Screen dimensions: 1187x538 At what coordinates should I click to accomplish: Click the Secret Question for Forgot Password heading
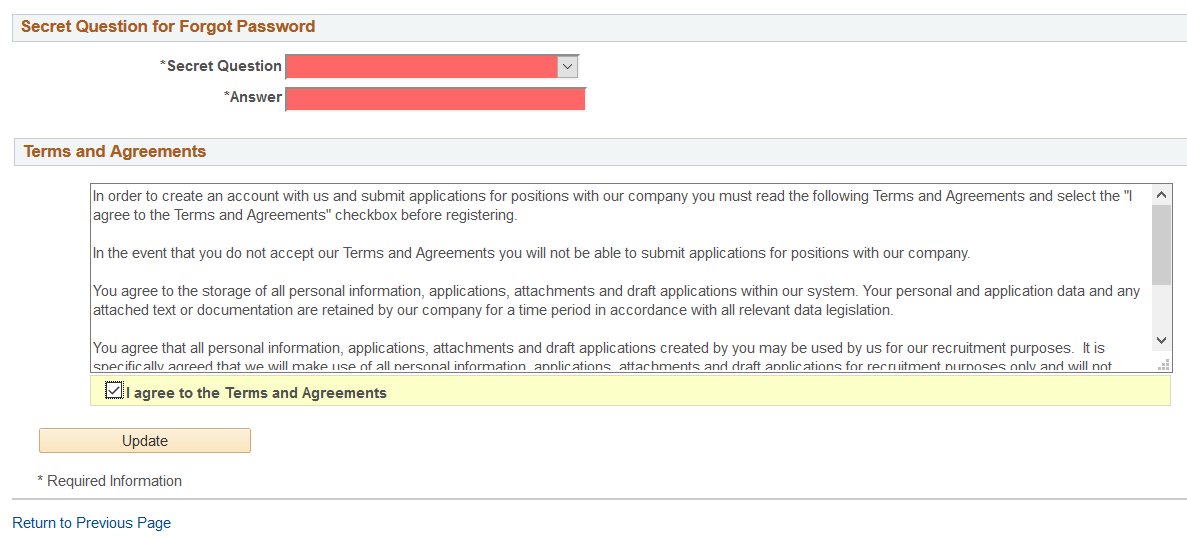(x=168, y=26)
